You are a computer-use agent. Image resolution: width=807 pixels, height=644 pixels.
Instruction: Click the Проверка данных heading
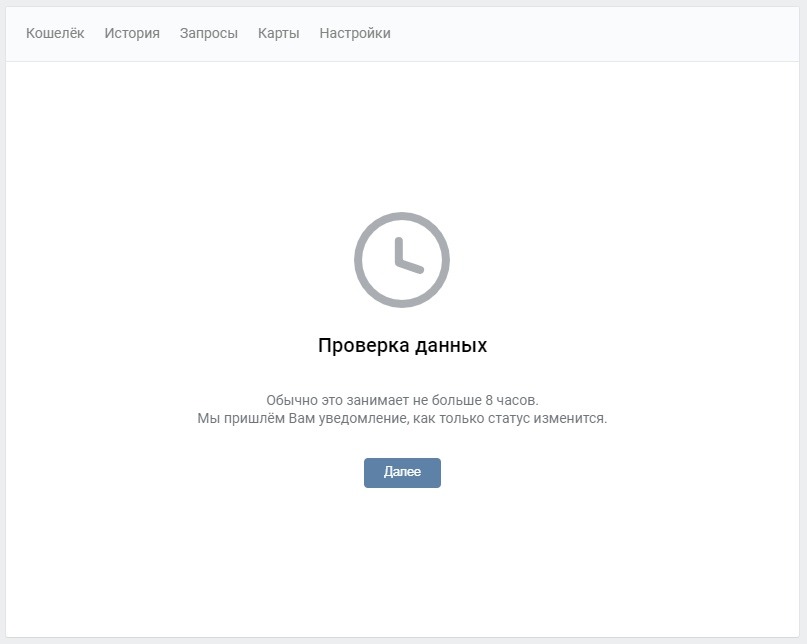402,345
